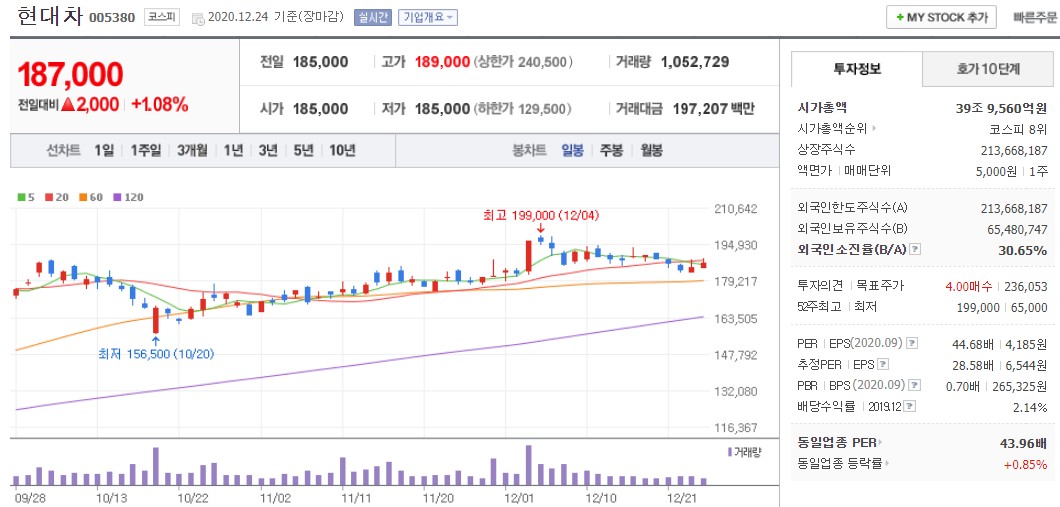Select the 3개월 line chart period

192,150
